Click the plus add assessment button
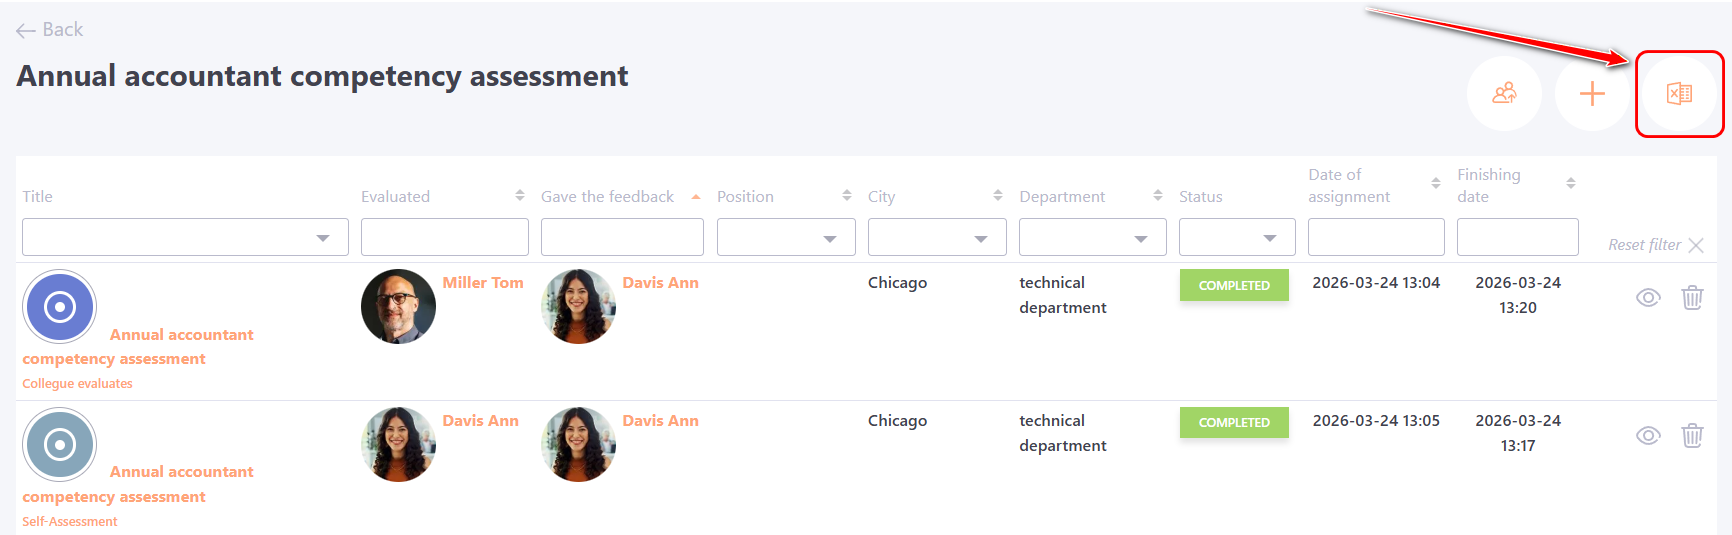 pos(1591,94)
